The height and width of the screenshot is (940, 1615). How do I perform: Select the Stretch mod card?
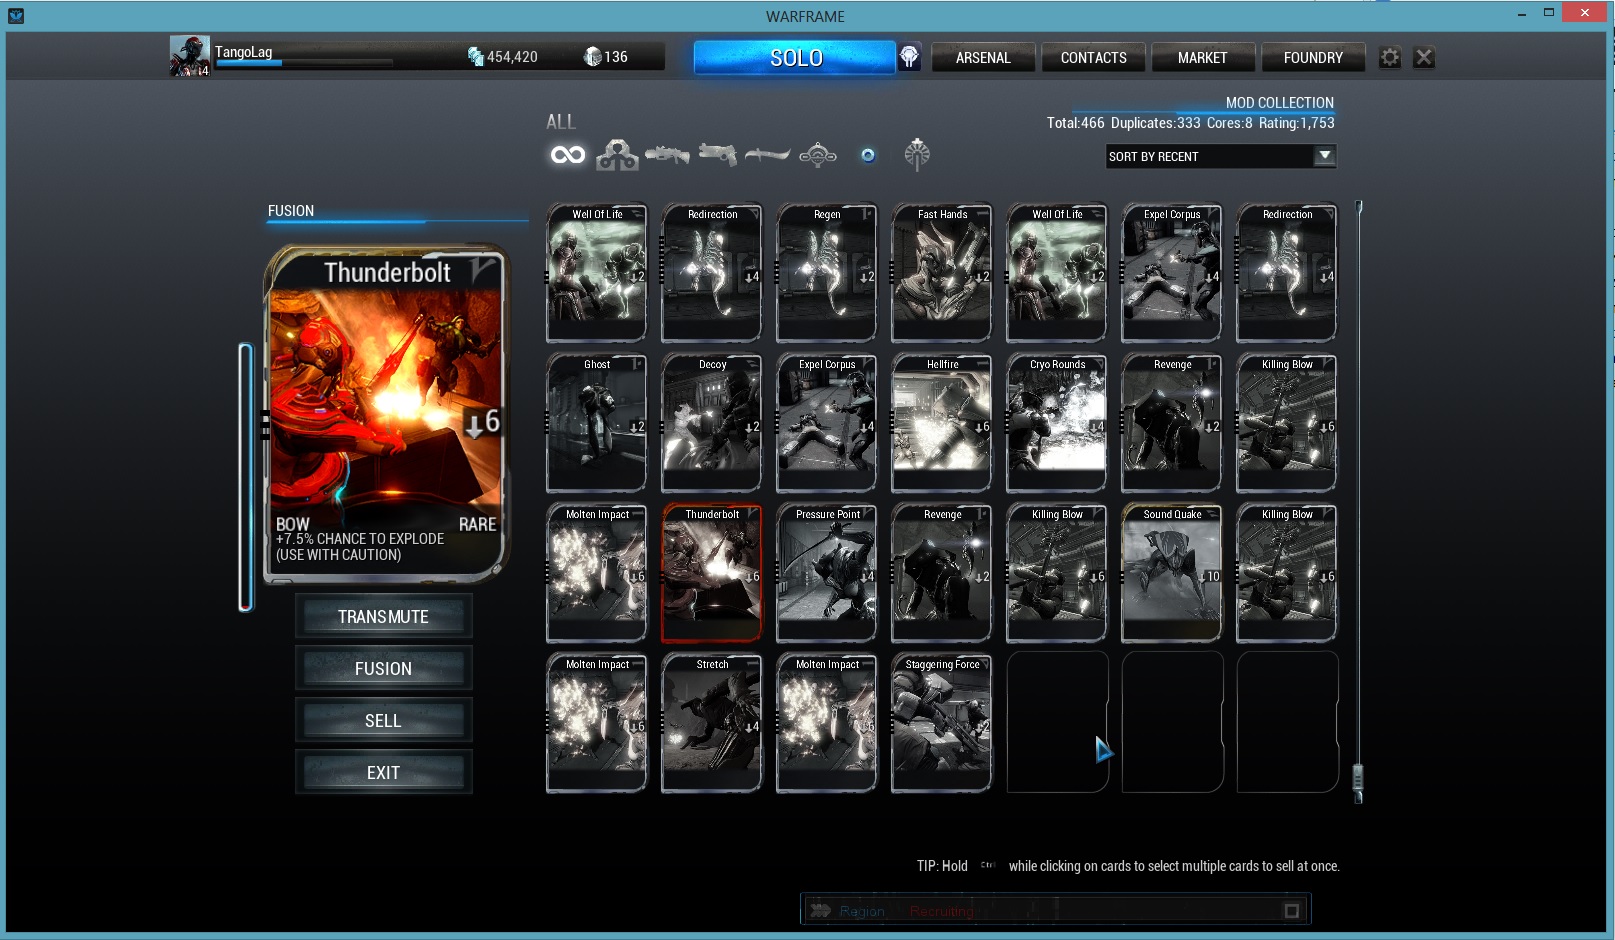coord(712,723)
